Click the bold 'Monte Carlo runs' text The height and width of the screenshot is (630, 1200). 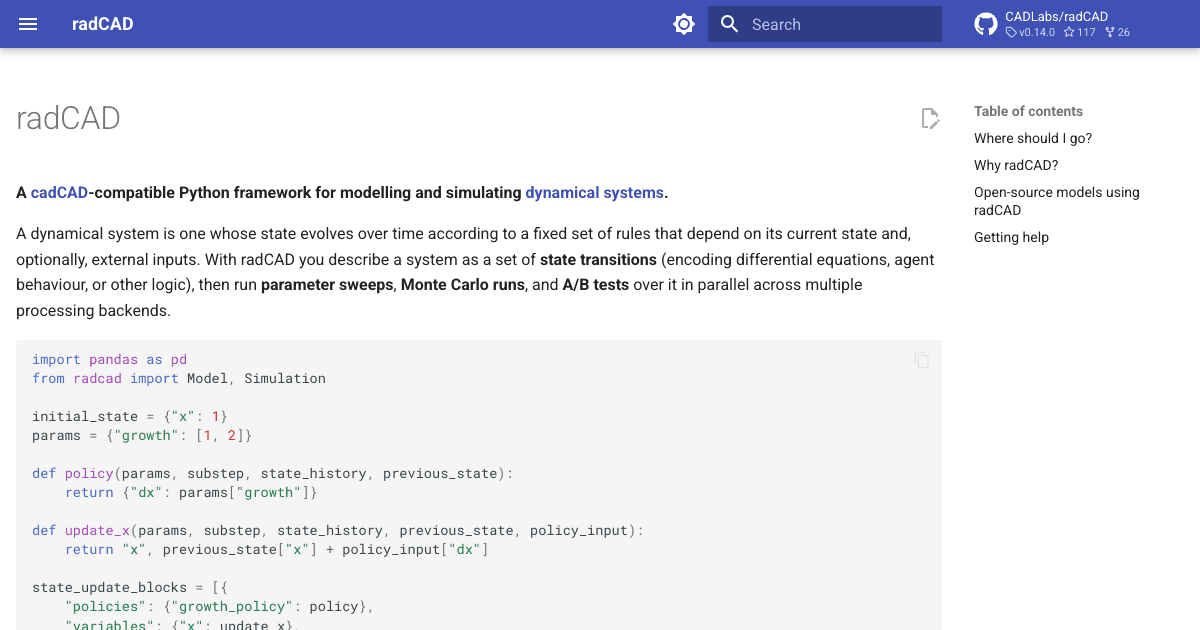pos(463,284)
